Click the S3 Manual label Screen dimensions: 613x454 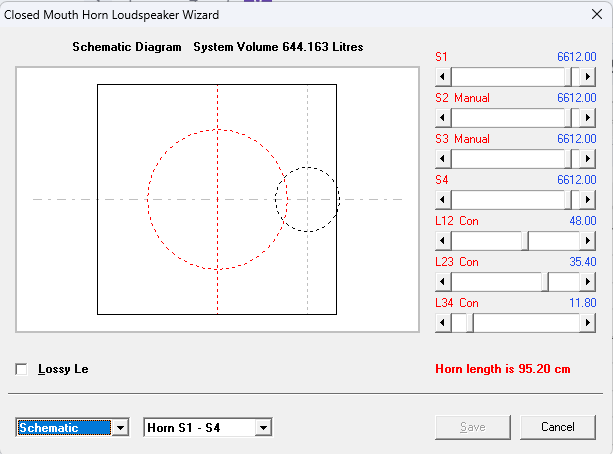click(462, 139)
